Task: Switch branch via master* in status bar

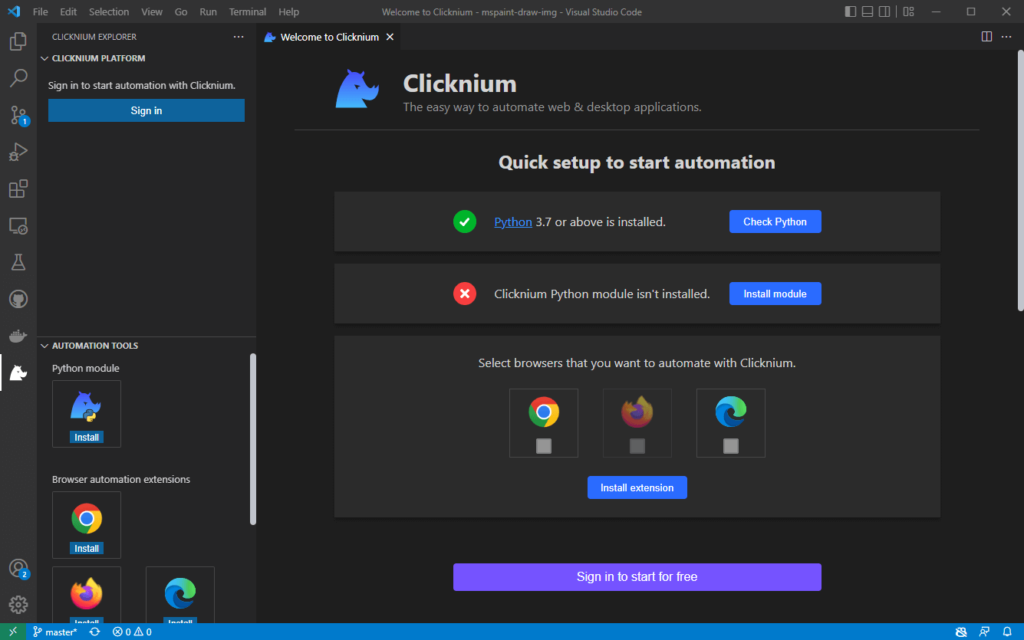Action: [55, 632]
